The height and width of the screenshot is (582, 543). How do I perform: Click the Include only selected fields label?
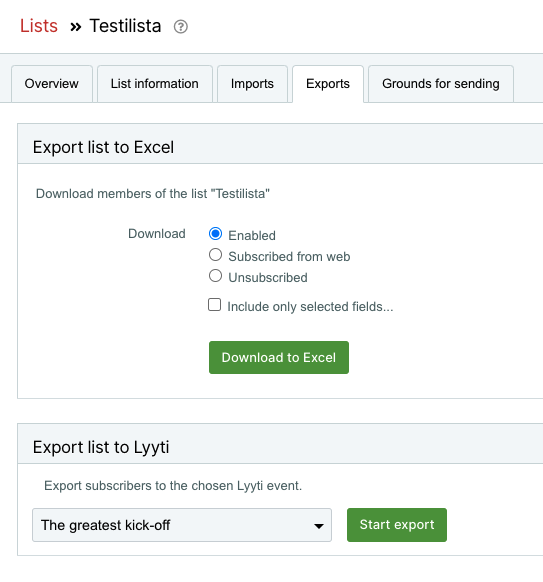310,307
